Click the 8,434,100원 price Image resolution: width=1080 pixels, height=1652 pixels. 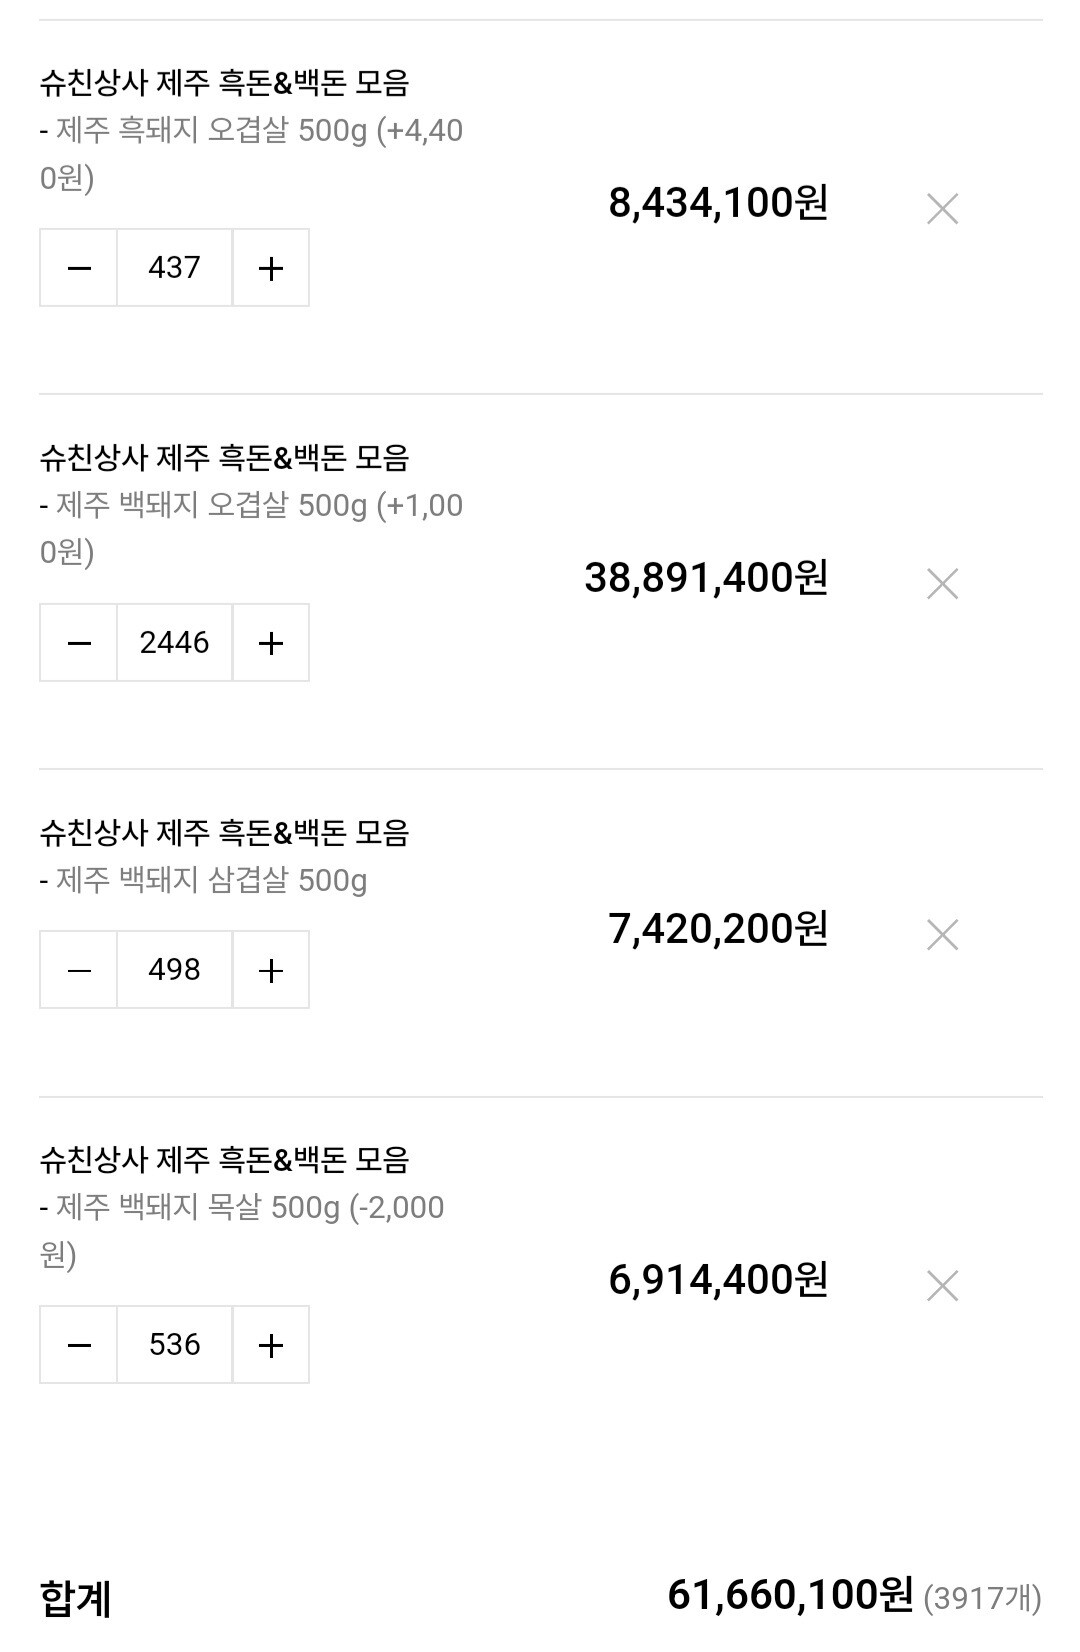[x=718, y=203]
